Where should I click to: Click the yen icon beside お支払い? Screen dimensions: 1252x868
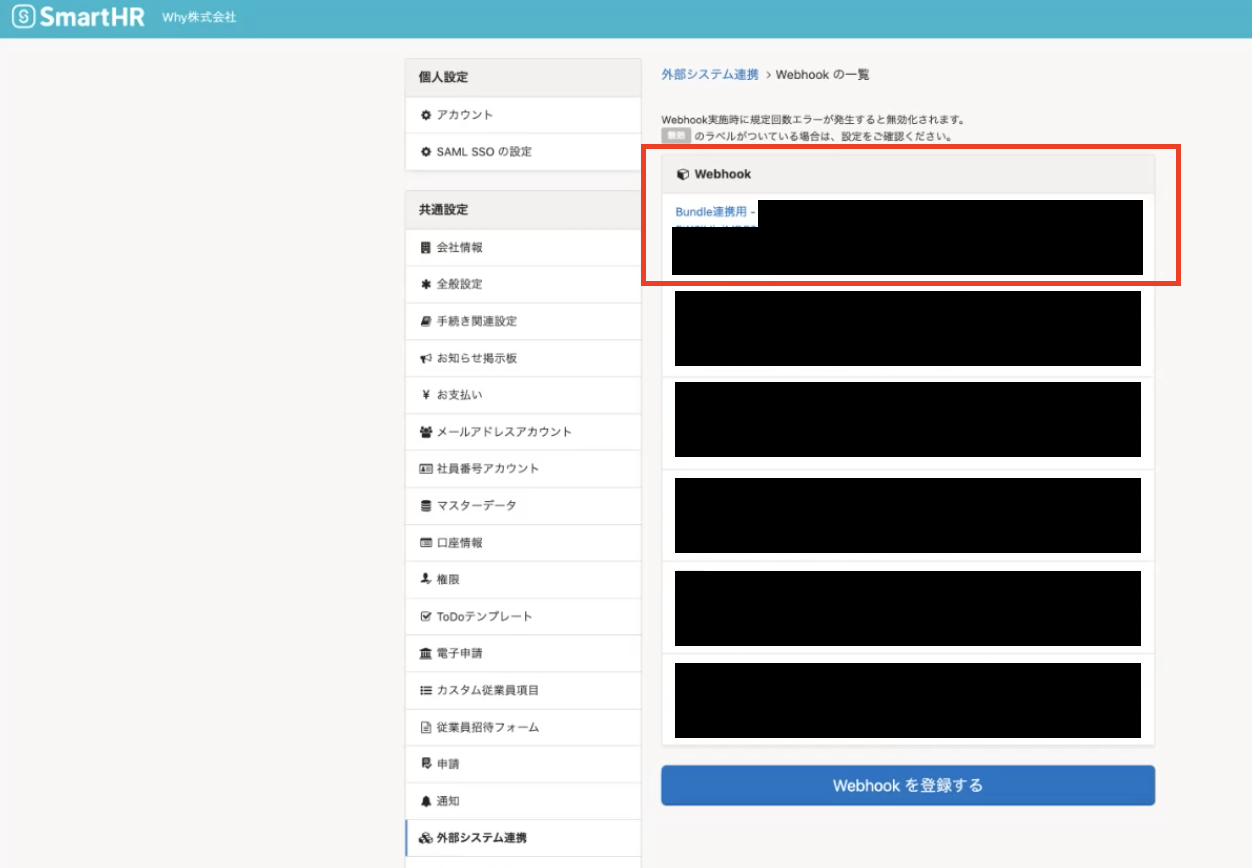426,395
